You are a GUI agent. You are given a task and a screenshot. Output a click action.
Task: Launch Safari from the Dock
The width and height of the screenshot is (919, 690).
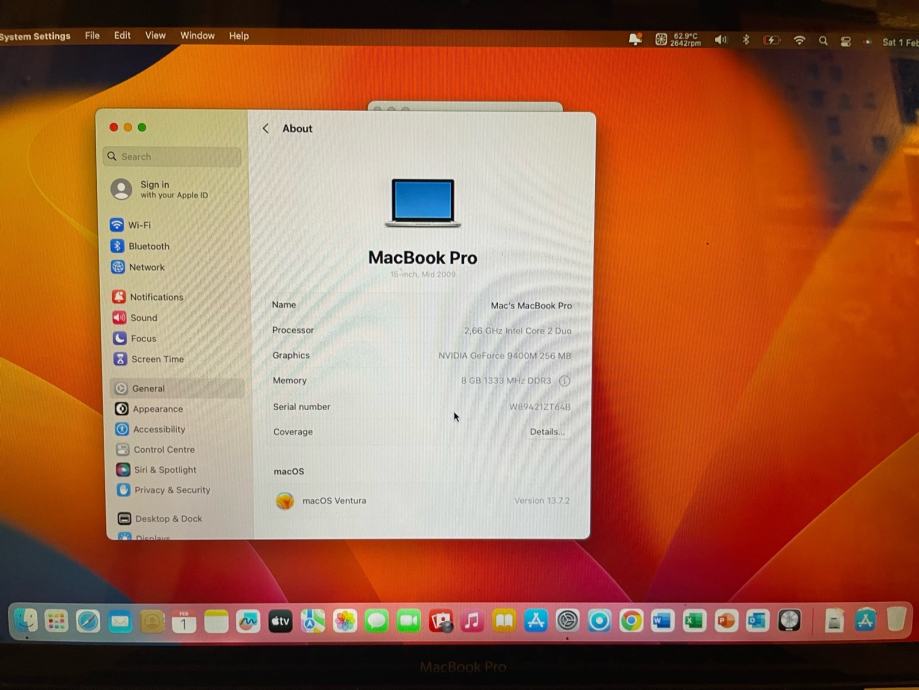point(88,621)
